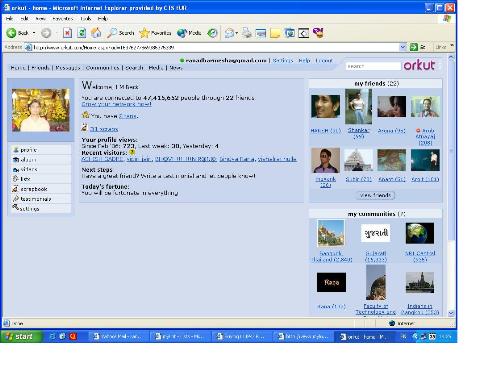Open the Favorites menu
The width and height of the screenshot is (500, 375).
pyautogui.click(x=63, y=19)
